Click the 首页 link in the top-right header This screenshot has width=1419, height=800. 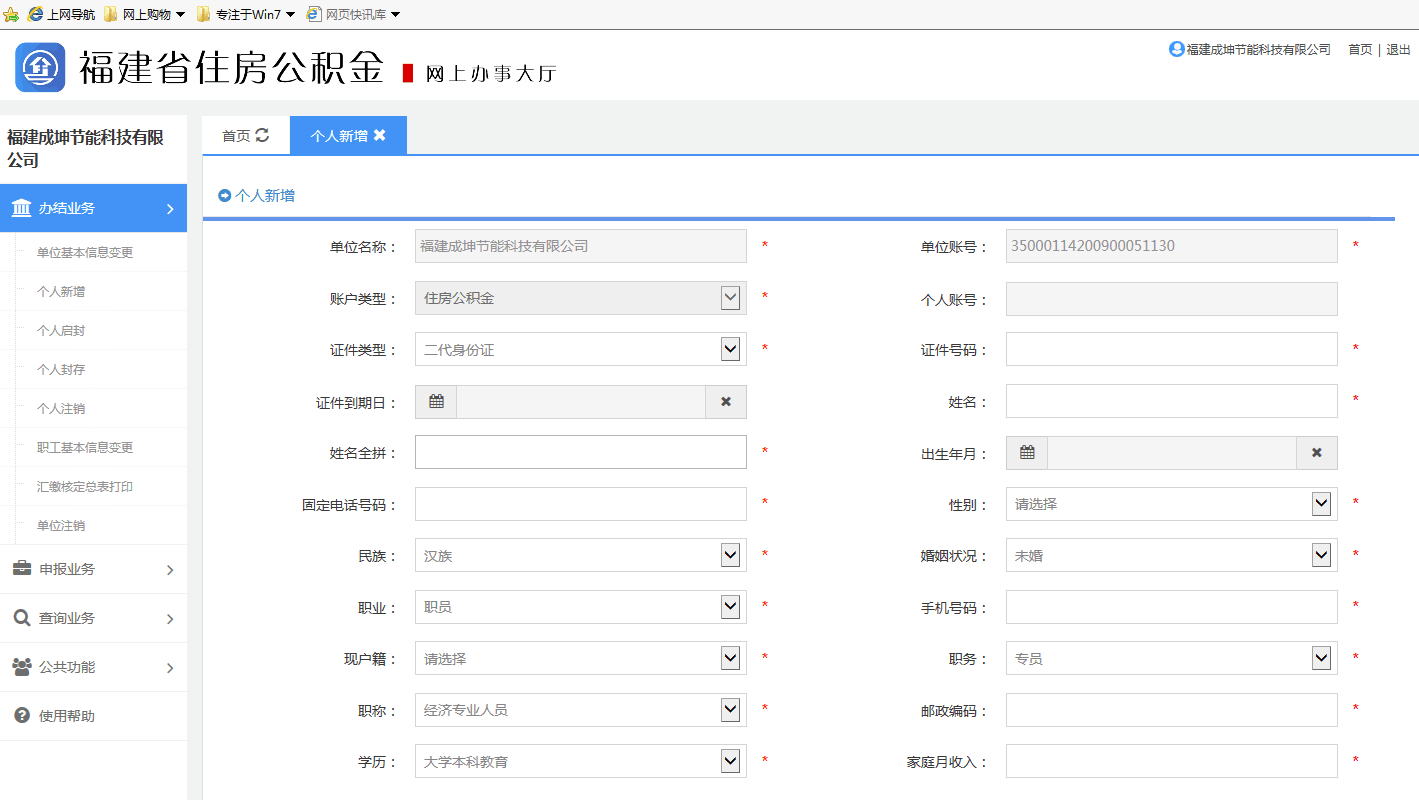coord(1360,49)
